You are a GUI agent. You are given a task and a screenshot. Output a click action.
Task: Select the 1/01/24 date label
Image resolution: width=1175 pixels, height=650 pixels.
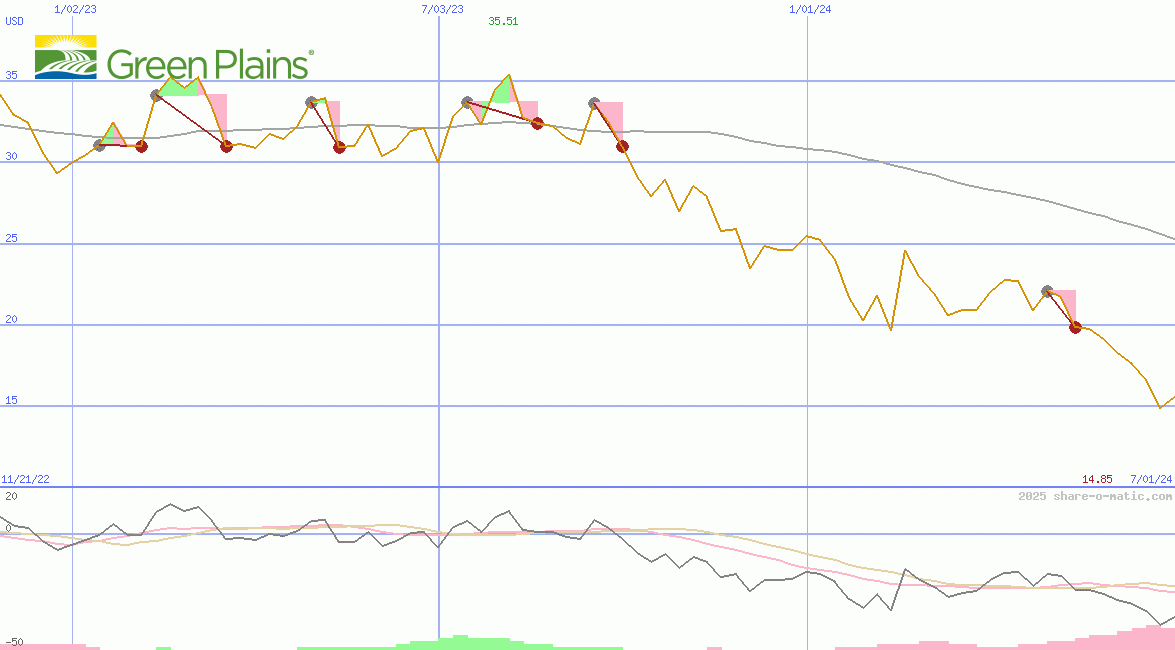tap(810, 9)
